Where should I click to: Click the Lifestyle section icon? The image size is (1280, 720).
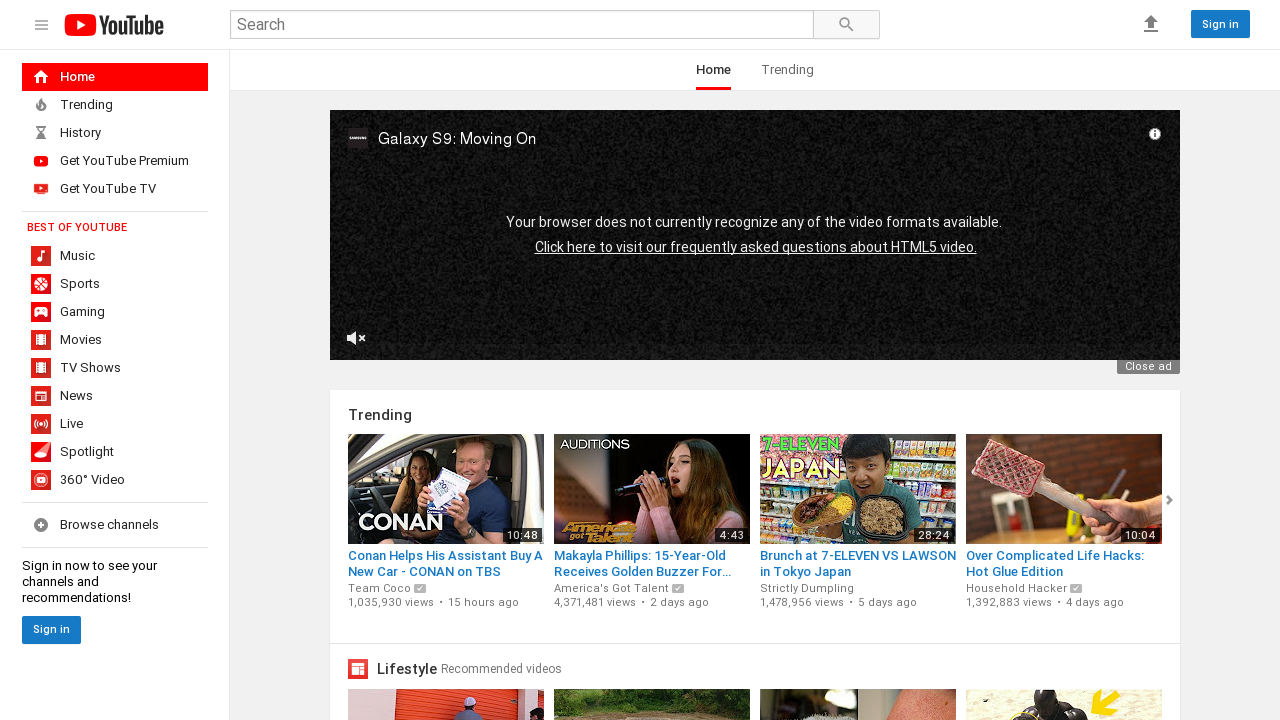pyautogui.click(x=358, y=669)
